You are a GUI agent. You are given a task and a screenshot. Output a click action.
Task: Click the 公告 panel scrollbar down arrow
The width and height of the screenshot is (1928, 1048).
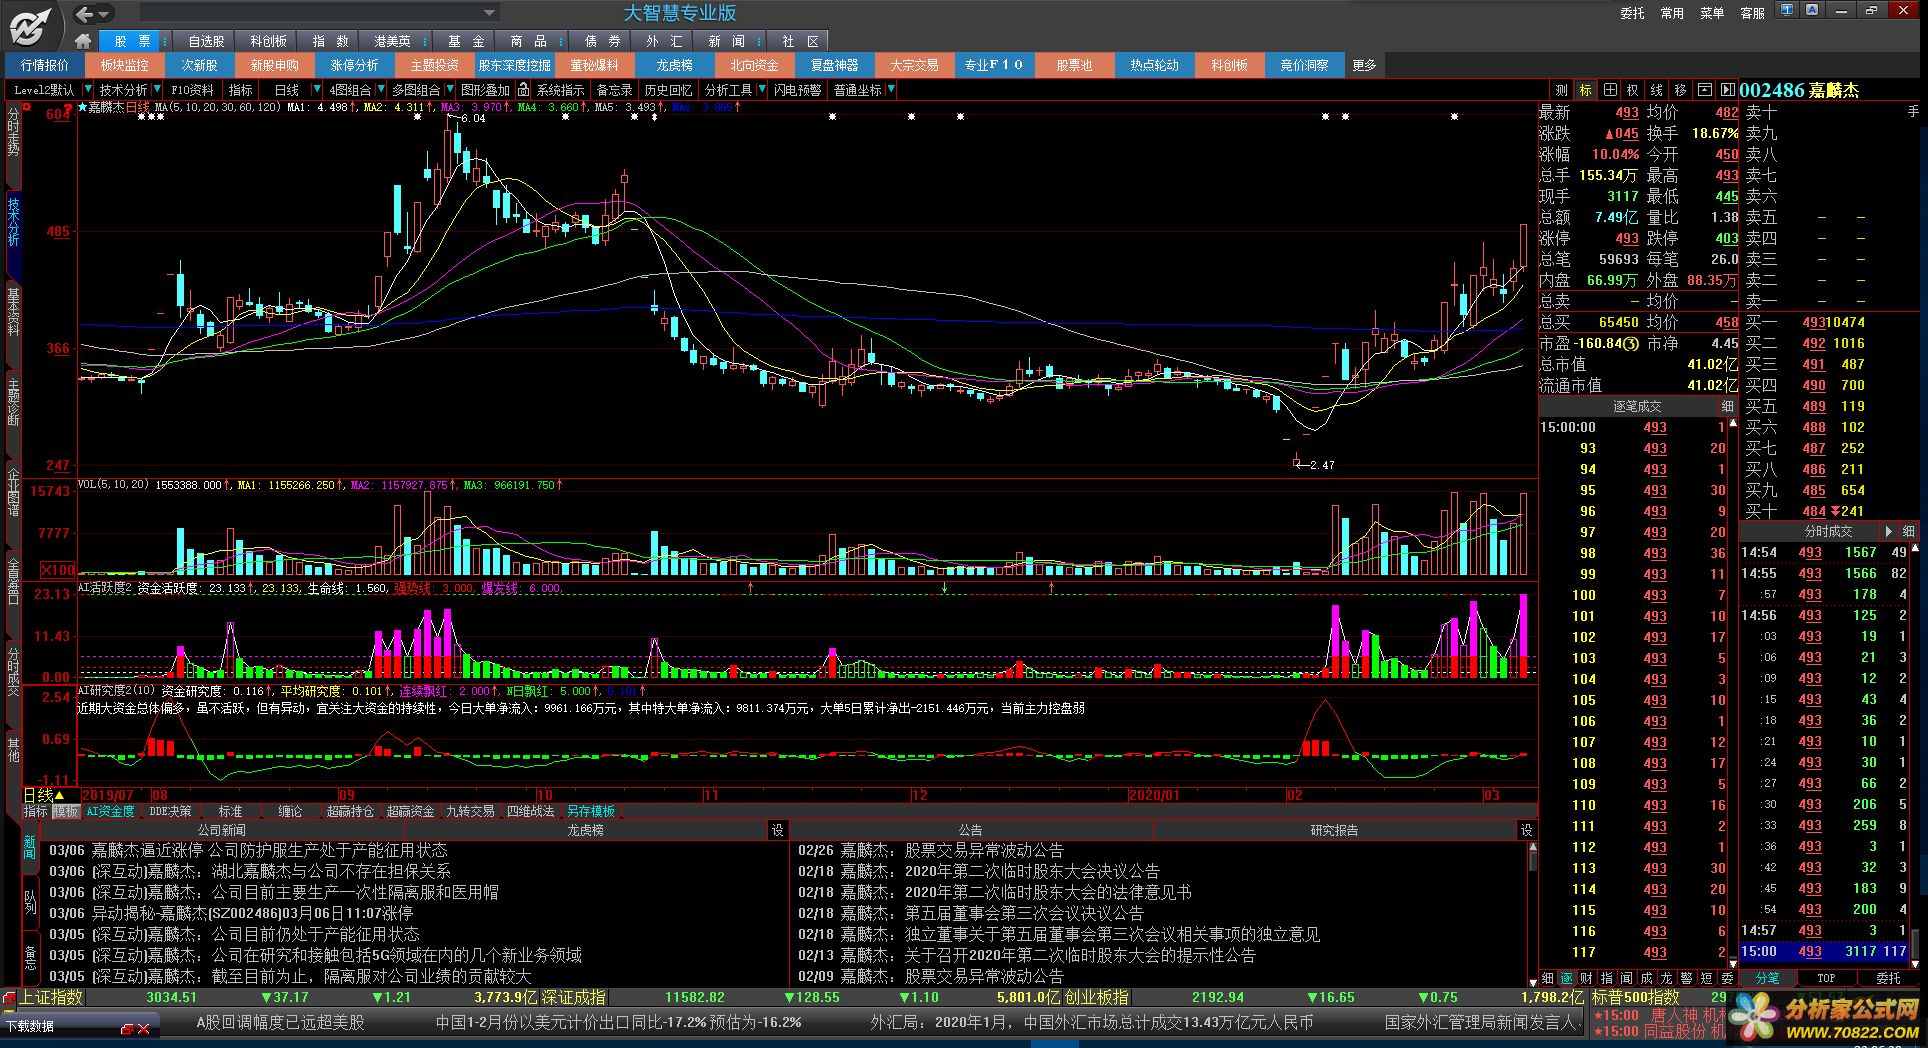pos(1533,981)
